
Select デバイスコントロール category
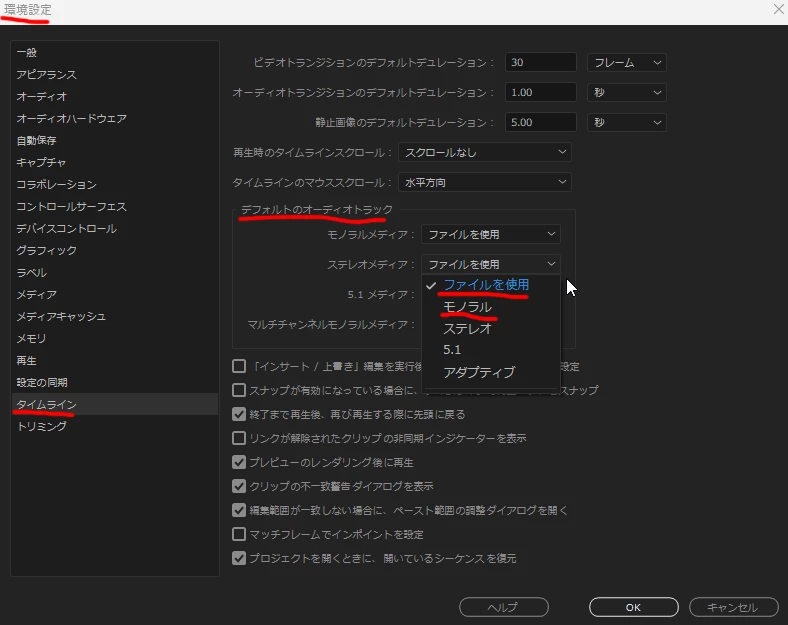(x=66, y=229)
